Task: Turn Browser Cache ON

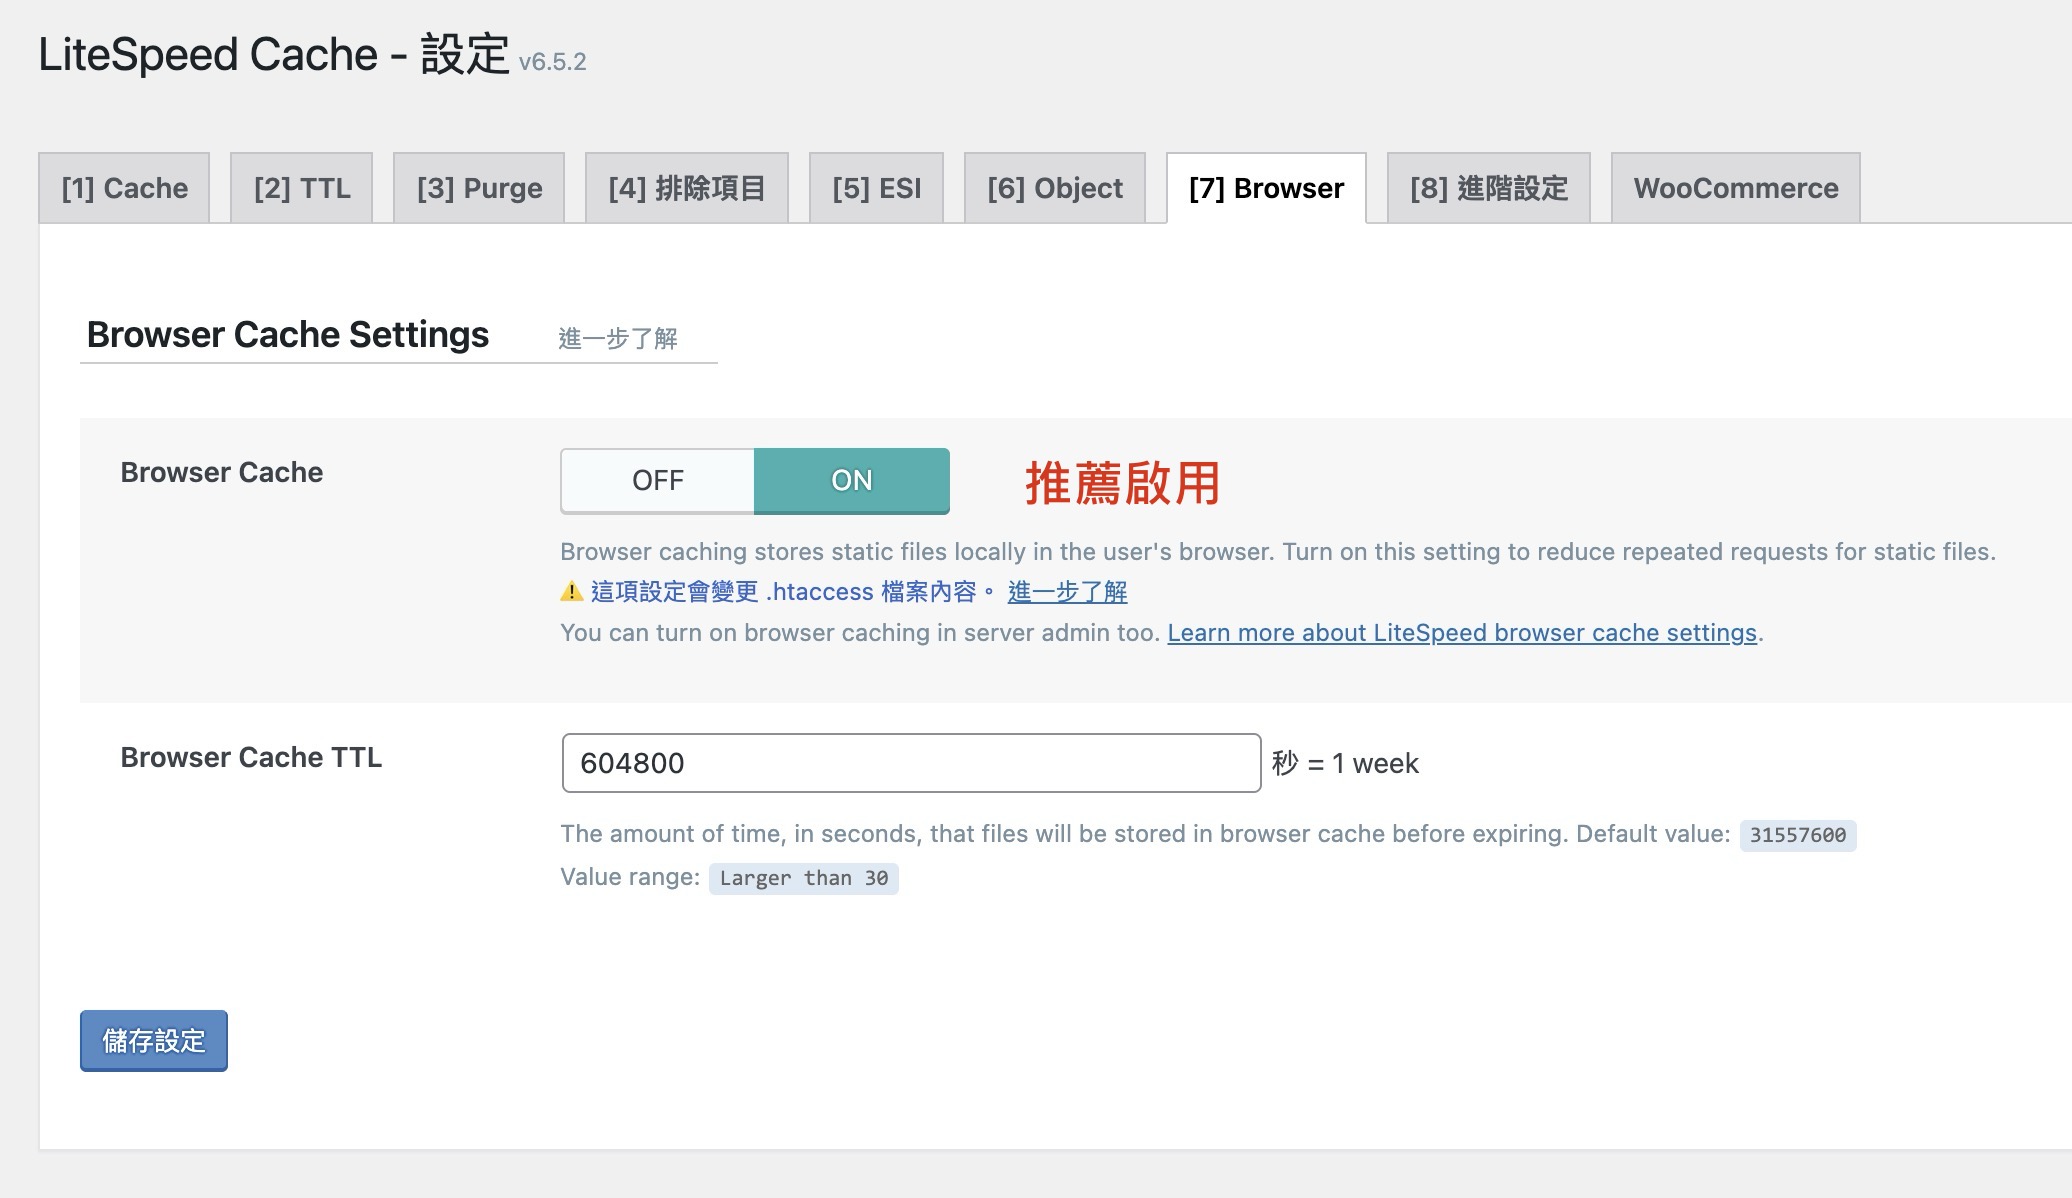Action: (852, 481)
